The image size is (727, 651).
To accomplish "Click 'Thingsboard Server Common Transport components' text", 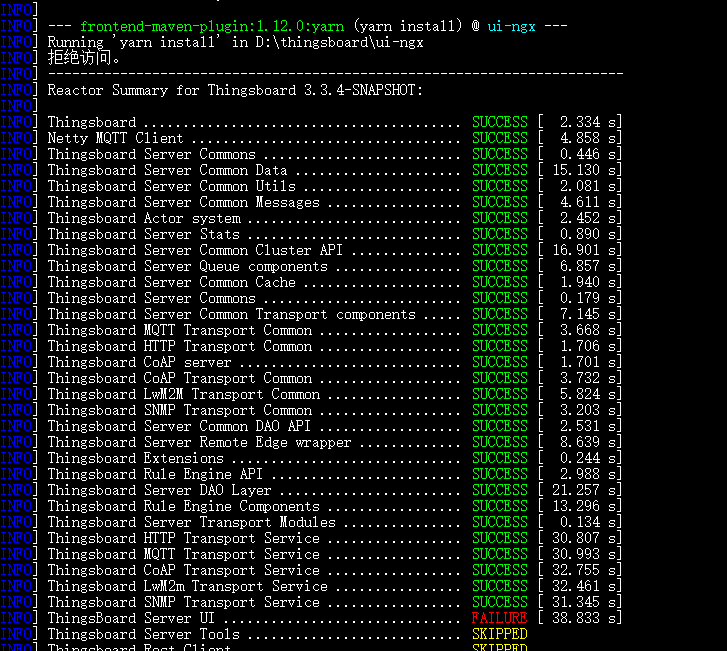I will click(231, 314).
